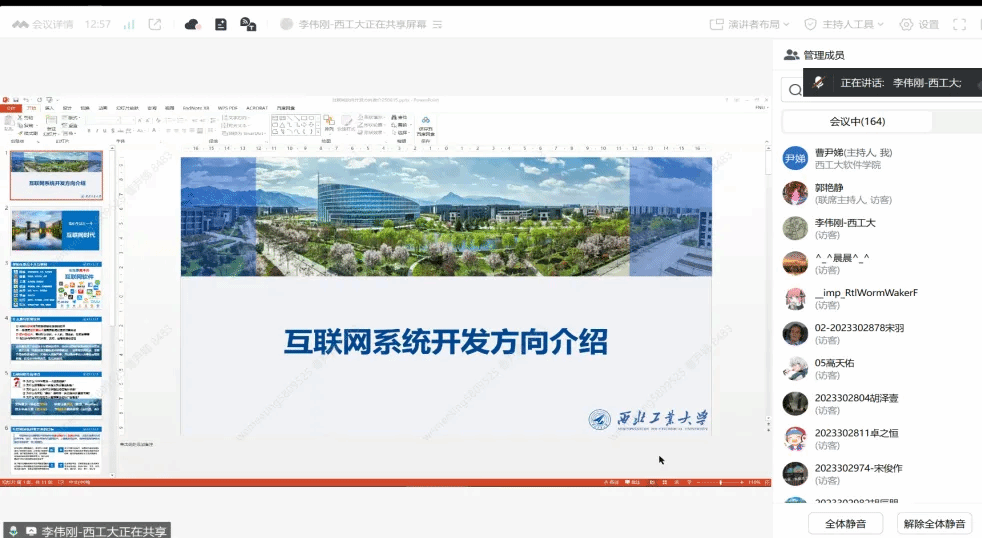Open the cloud recording icon
982x538 pixels.
[x=193, y=24]
